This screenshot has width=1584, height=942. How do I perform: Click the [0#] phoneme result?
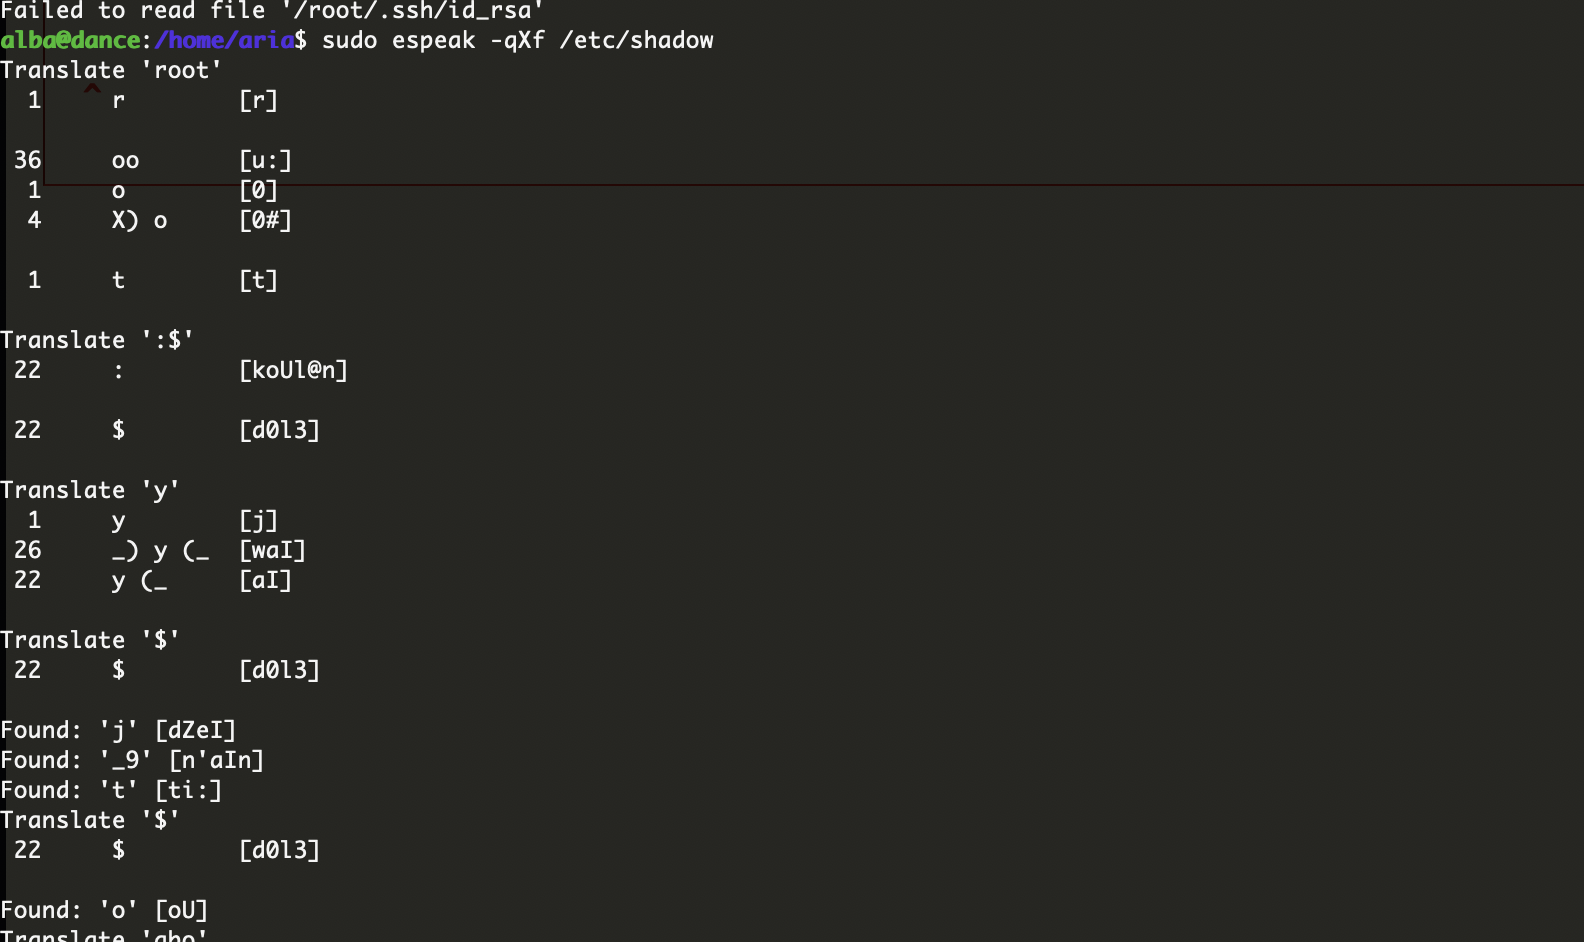[x=265, y=220]
